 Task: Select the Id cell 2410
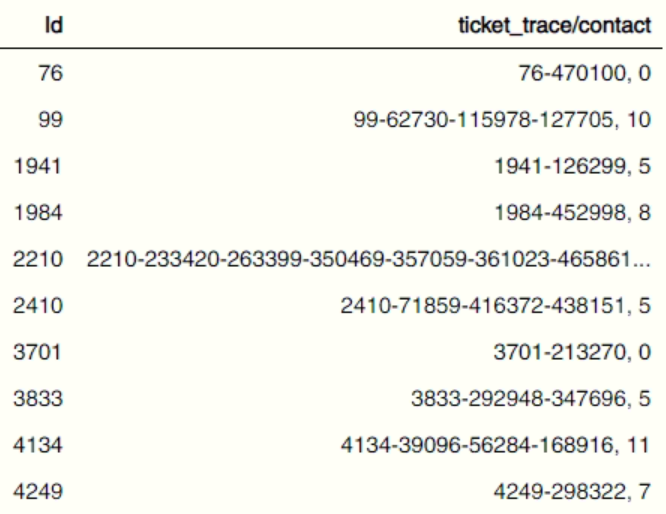38,305
